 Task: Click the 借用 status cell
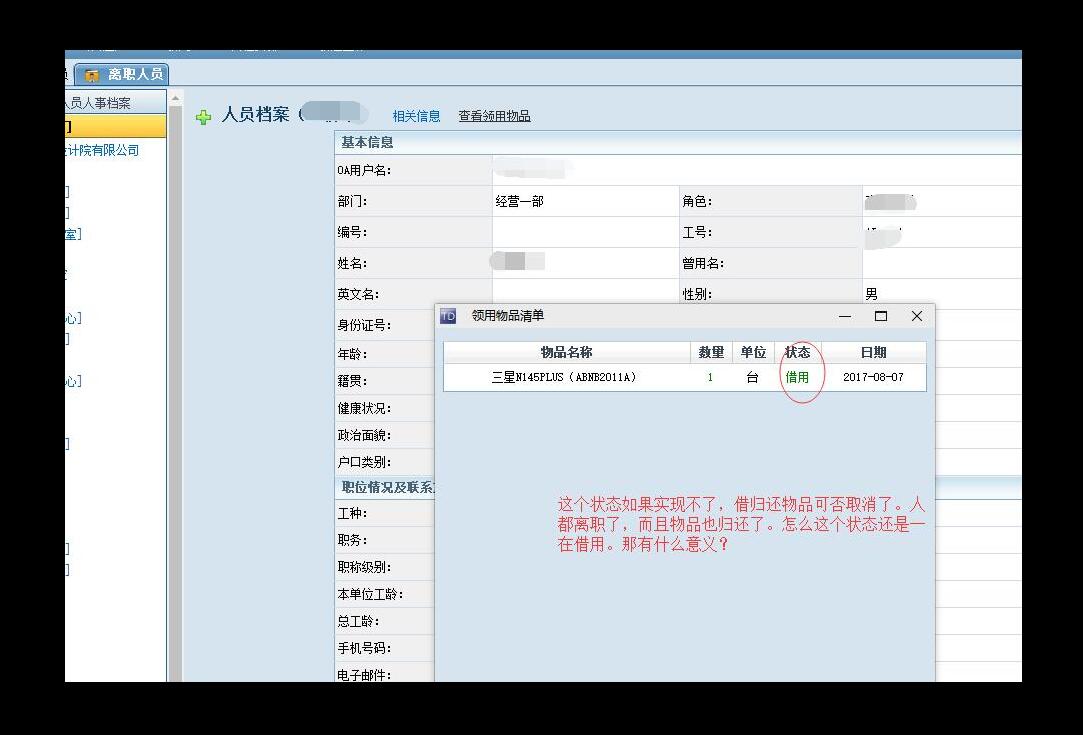coord(797,378)
